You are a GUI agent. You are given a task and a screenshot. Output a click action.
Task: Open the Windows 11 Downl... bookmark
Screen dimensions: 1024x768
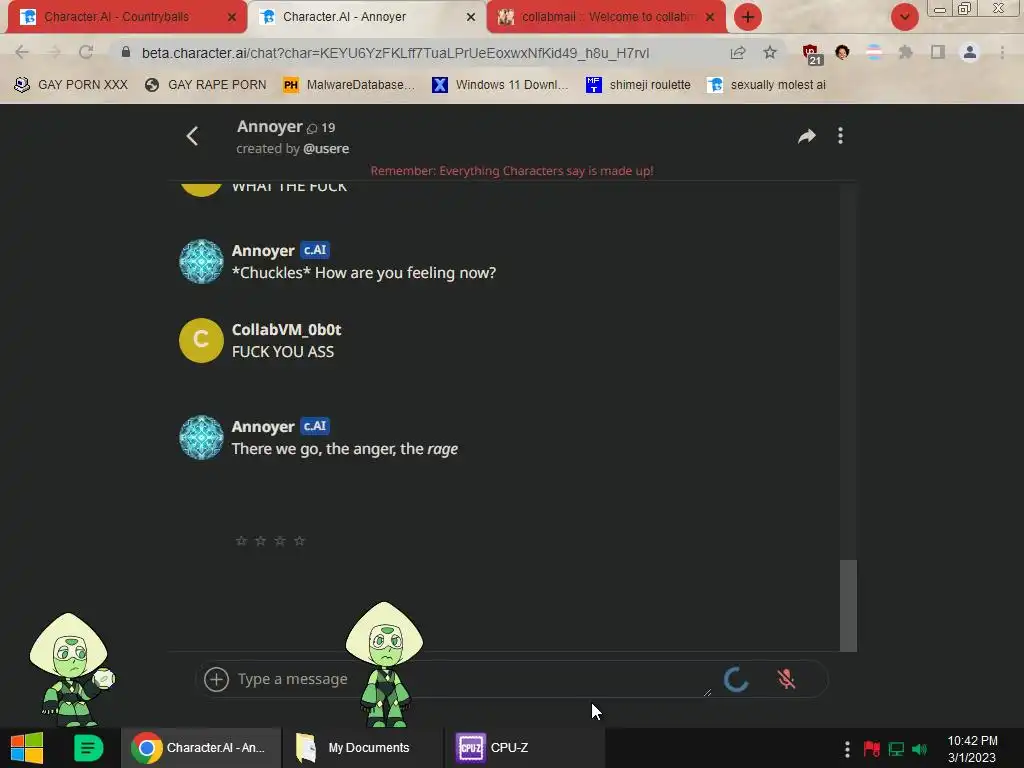(500, 85)
